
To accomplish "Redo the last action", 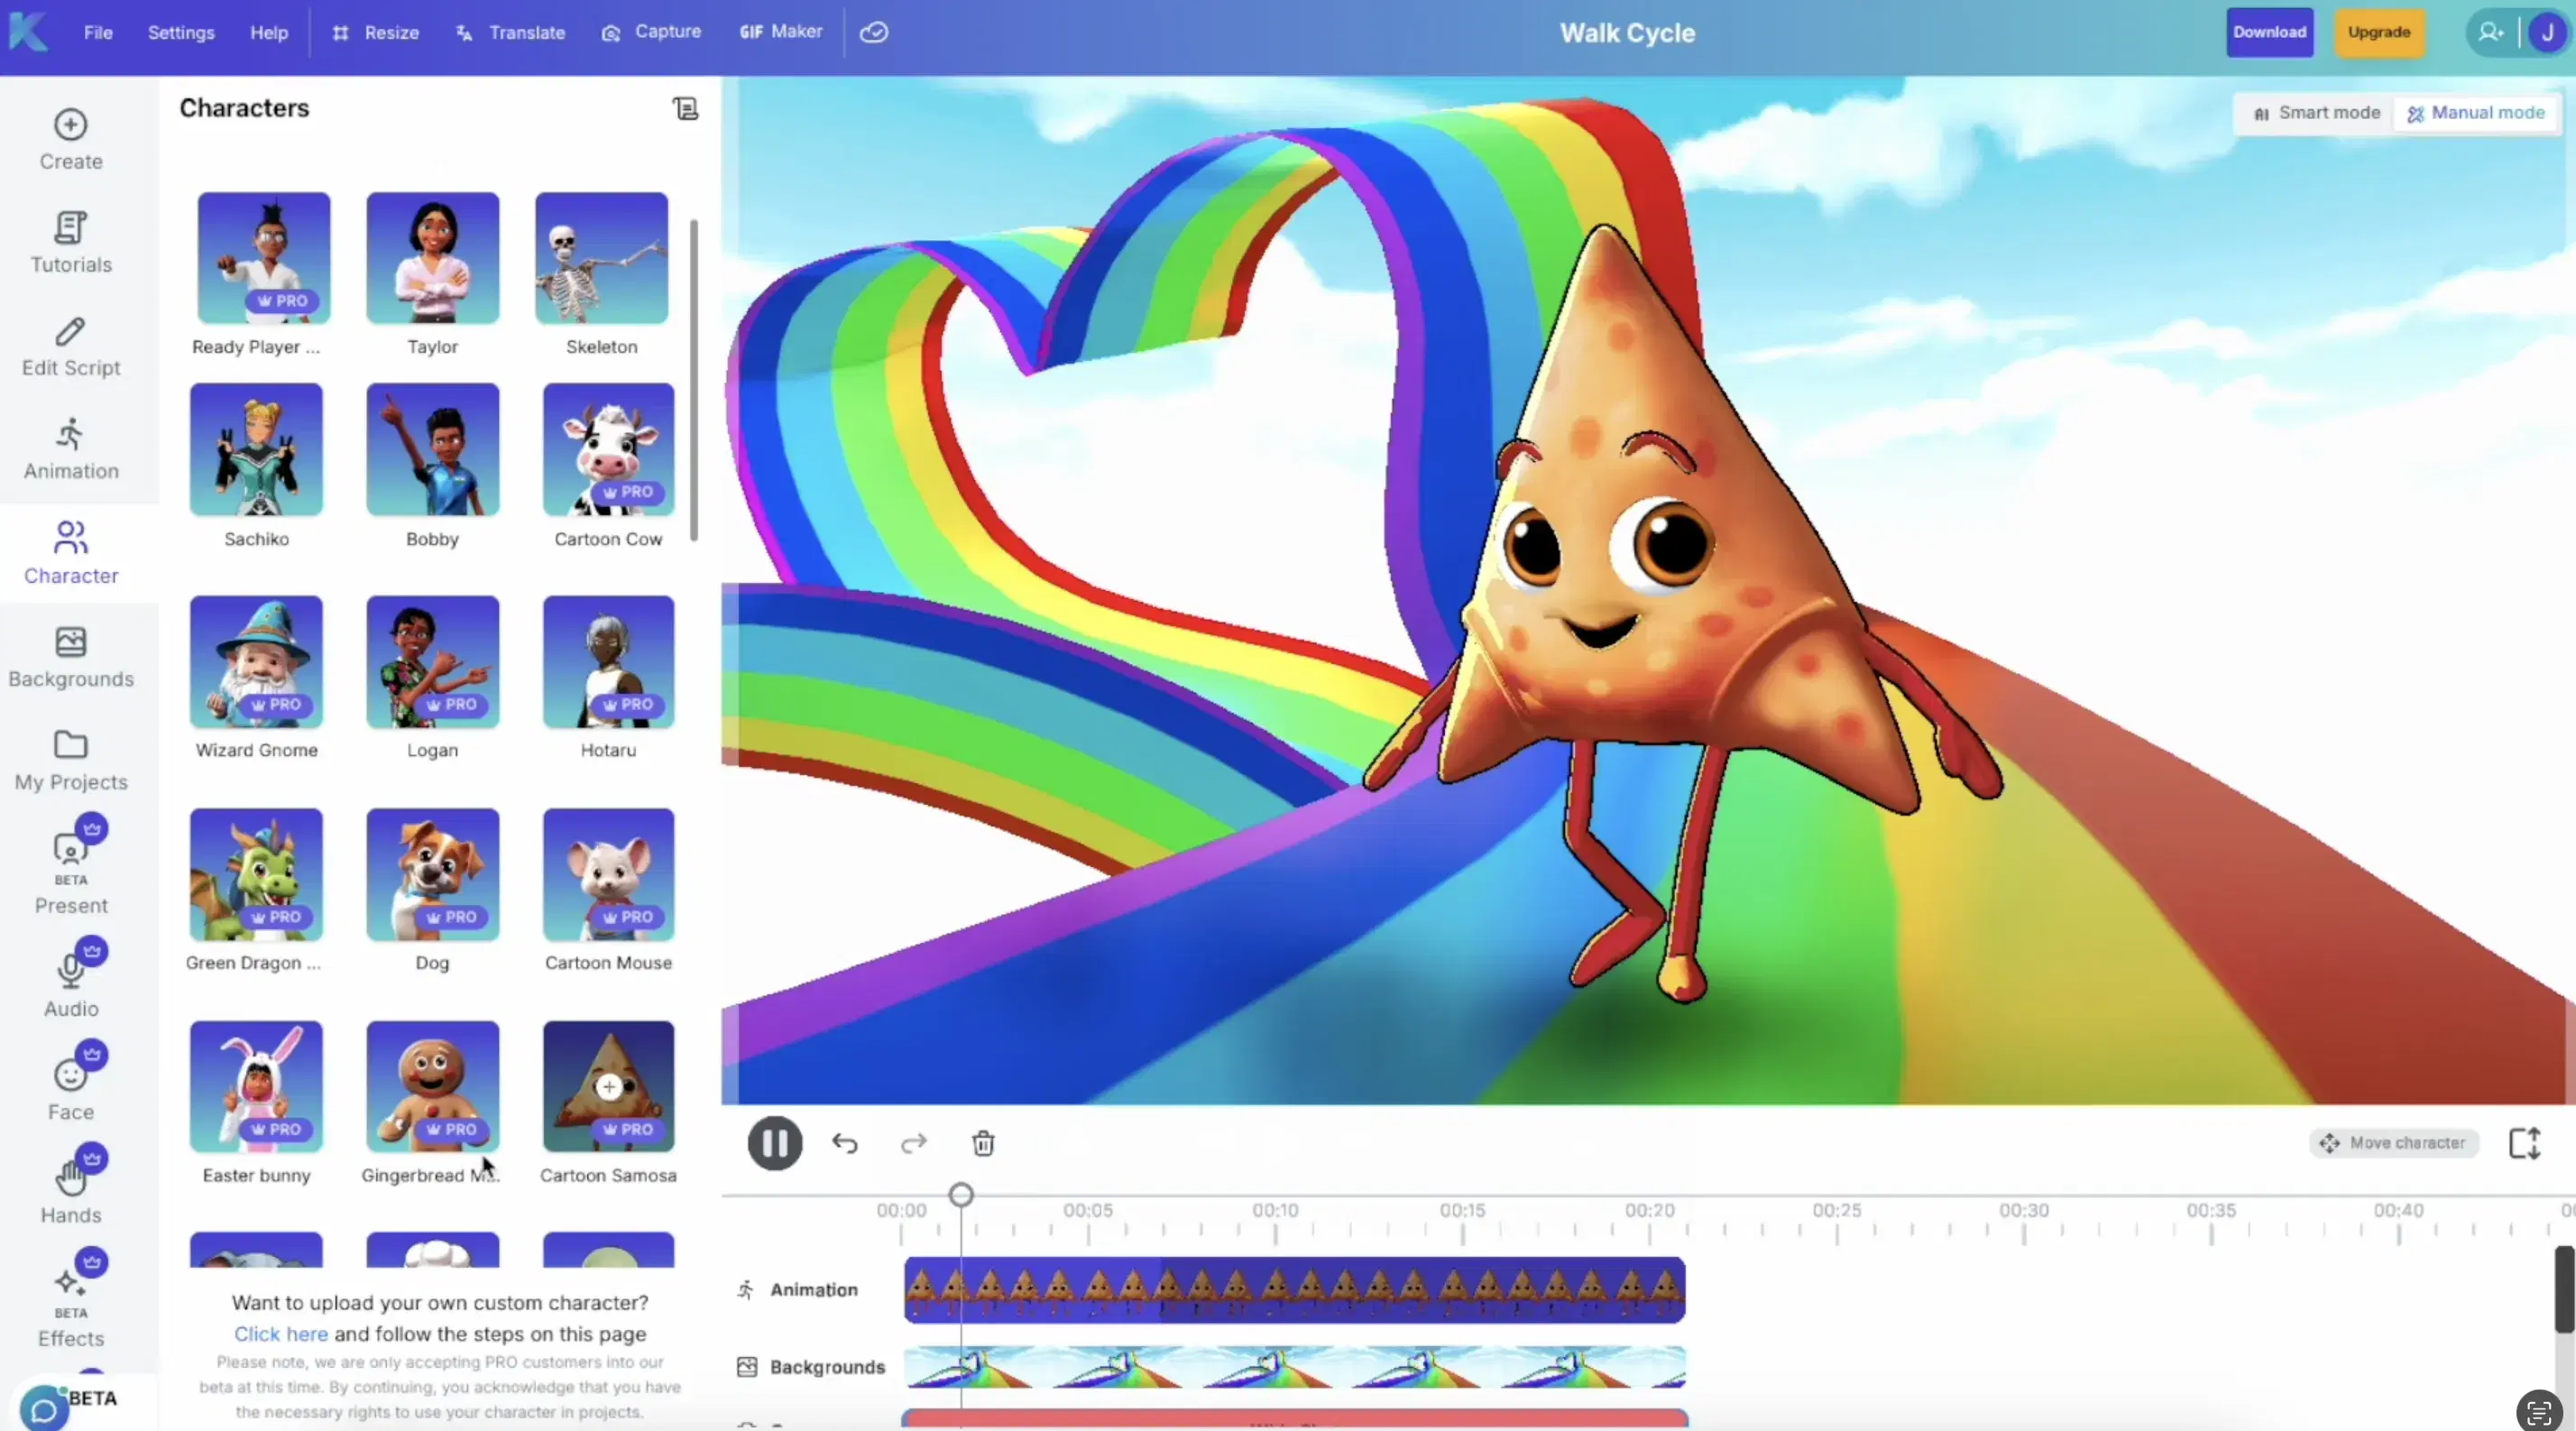I will (914, 1143).
